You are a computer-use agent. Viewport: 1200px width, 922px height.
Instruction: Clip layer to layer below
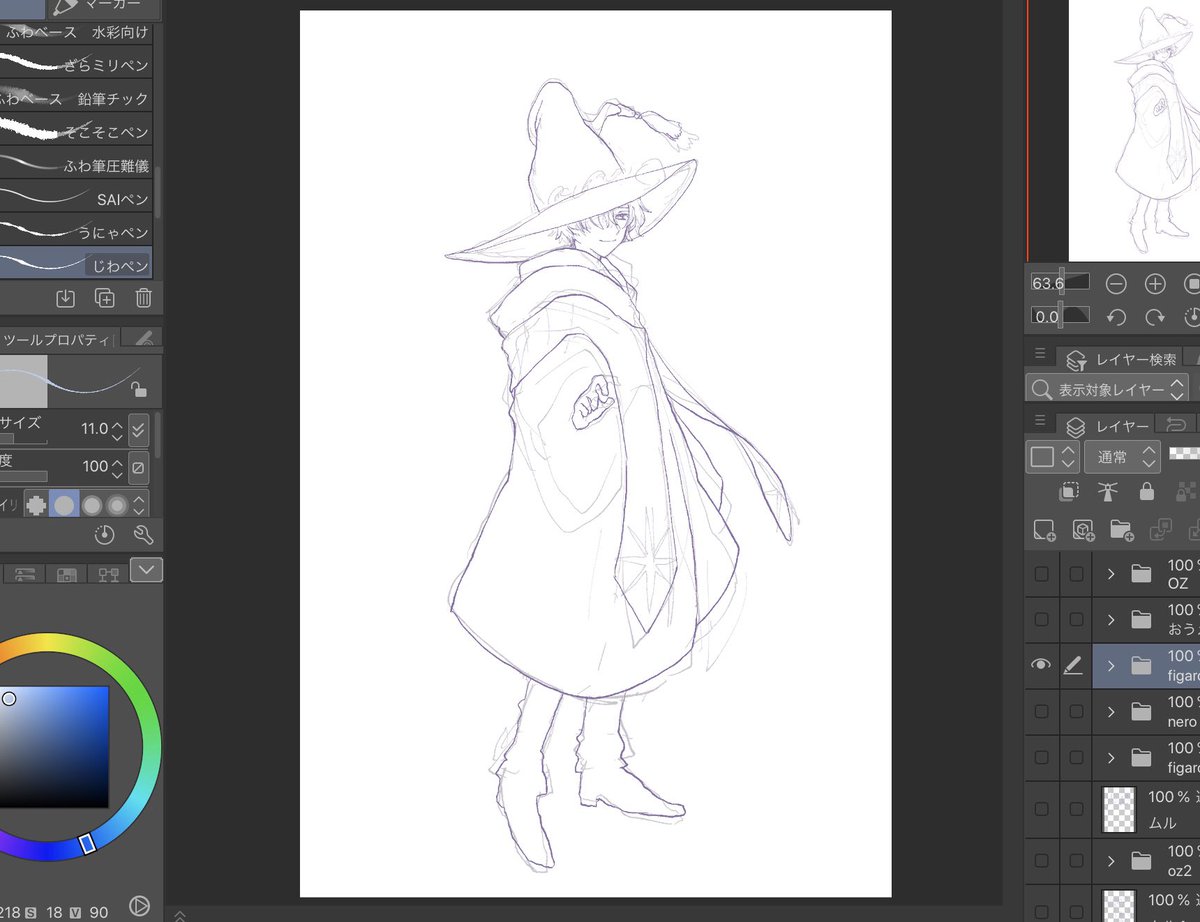tap(1070, 492)
